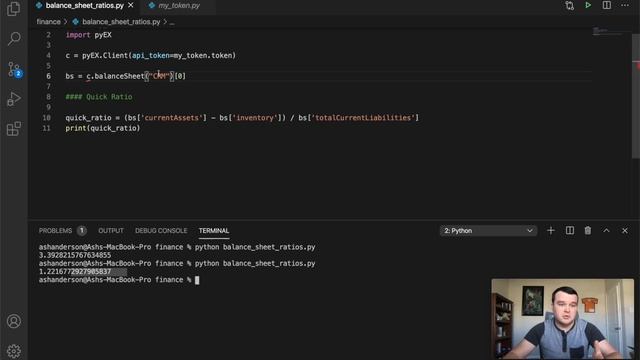Image resolution: width=640 pixels, height=360 pixels.
Task: Click the Problems count badge '1'
Action: click(x=82, y=231)
